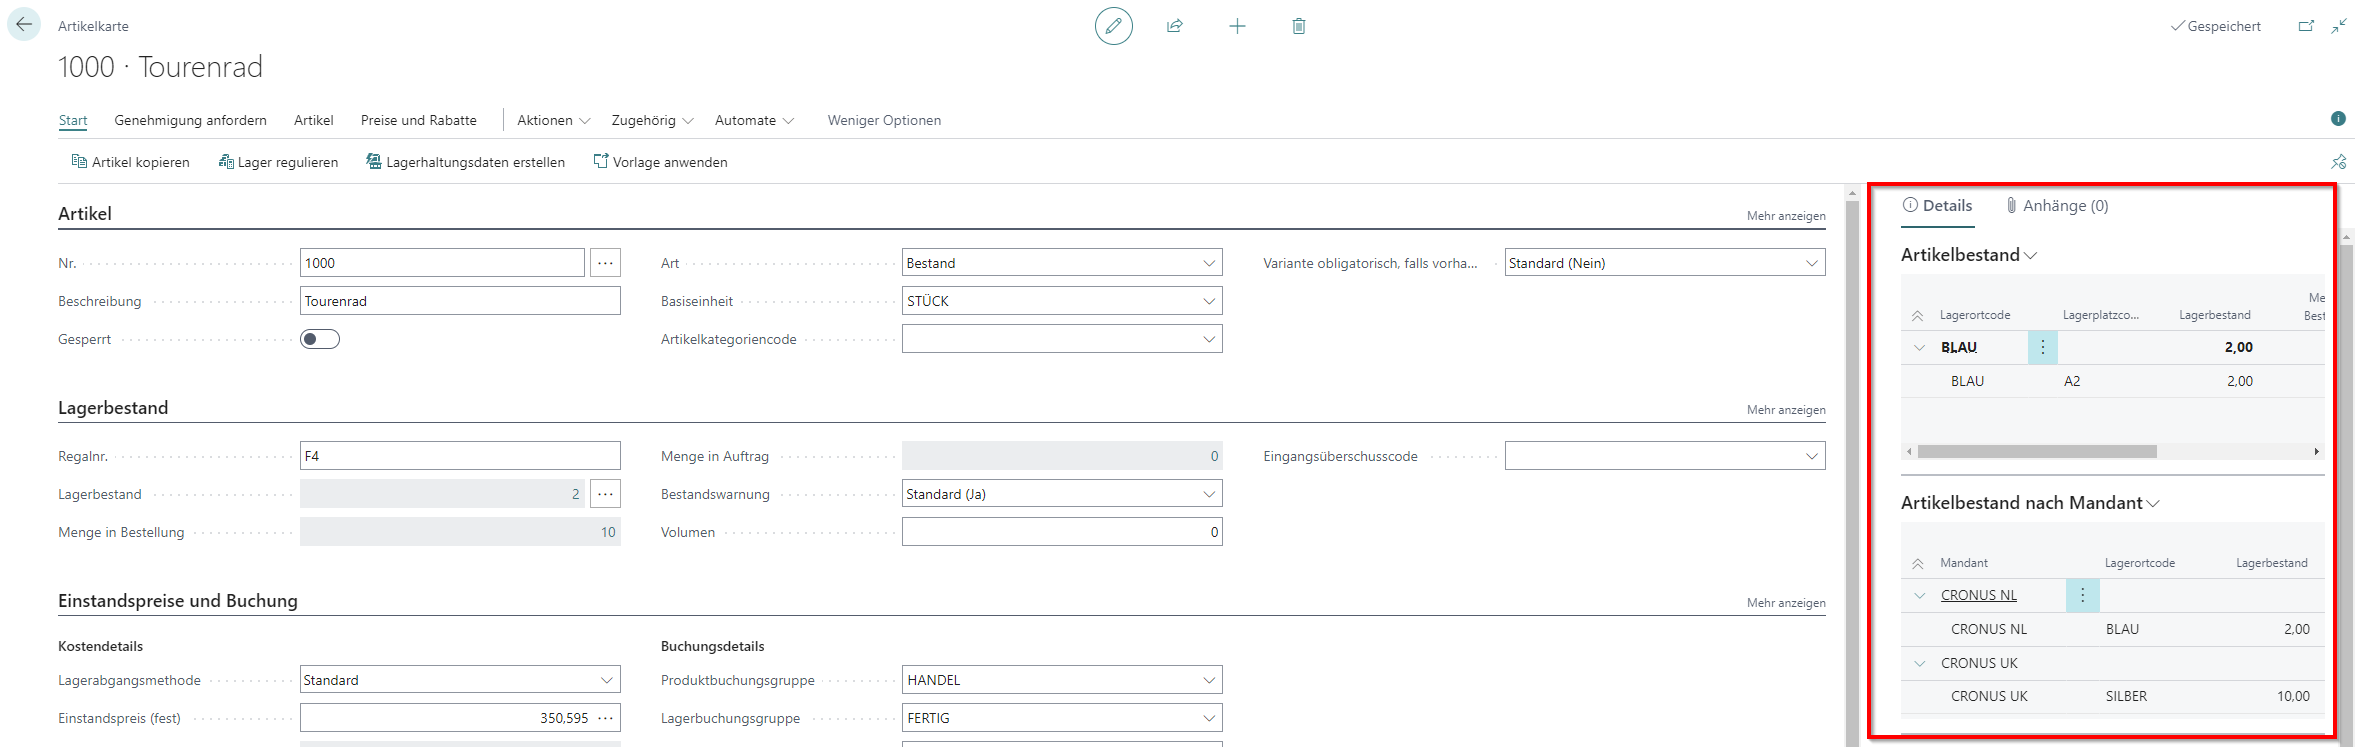2360x747 pixels.
Task: Click the trash delete icon
Action: click(x=1298, y=26)
